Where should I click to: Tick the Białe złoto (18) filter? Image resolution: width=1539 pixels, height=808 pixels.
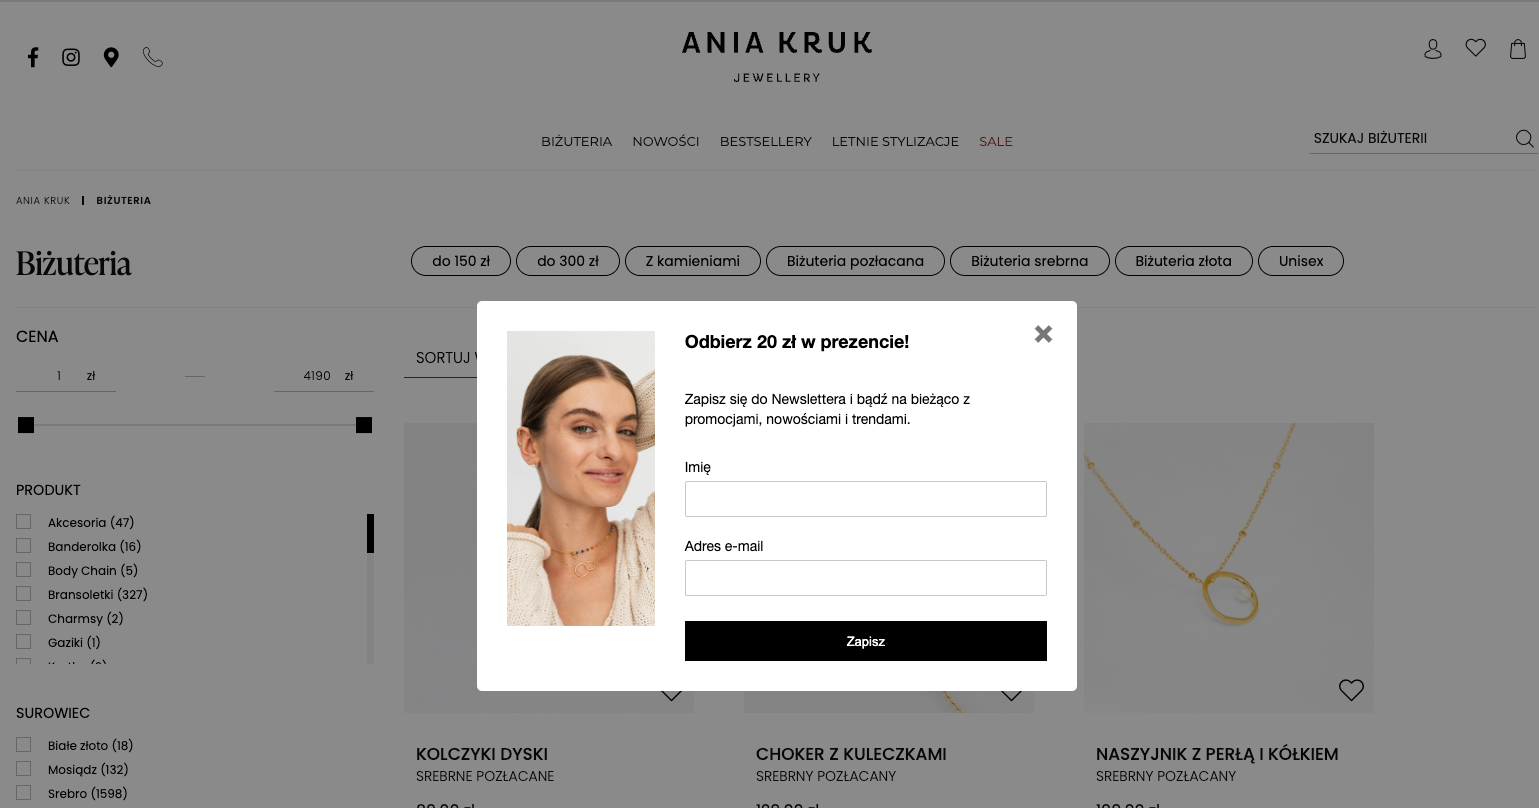tap(24, 745)
